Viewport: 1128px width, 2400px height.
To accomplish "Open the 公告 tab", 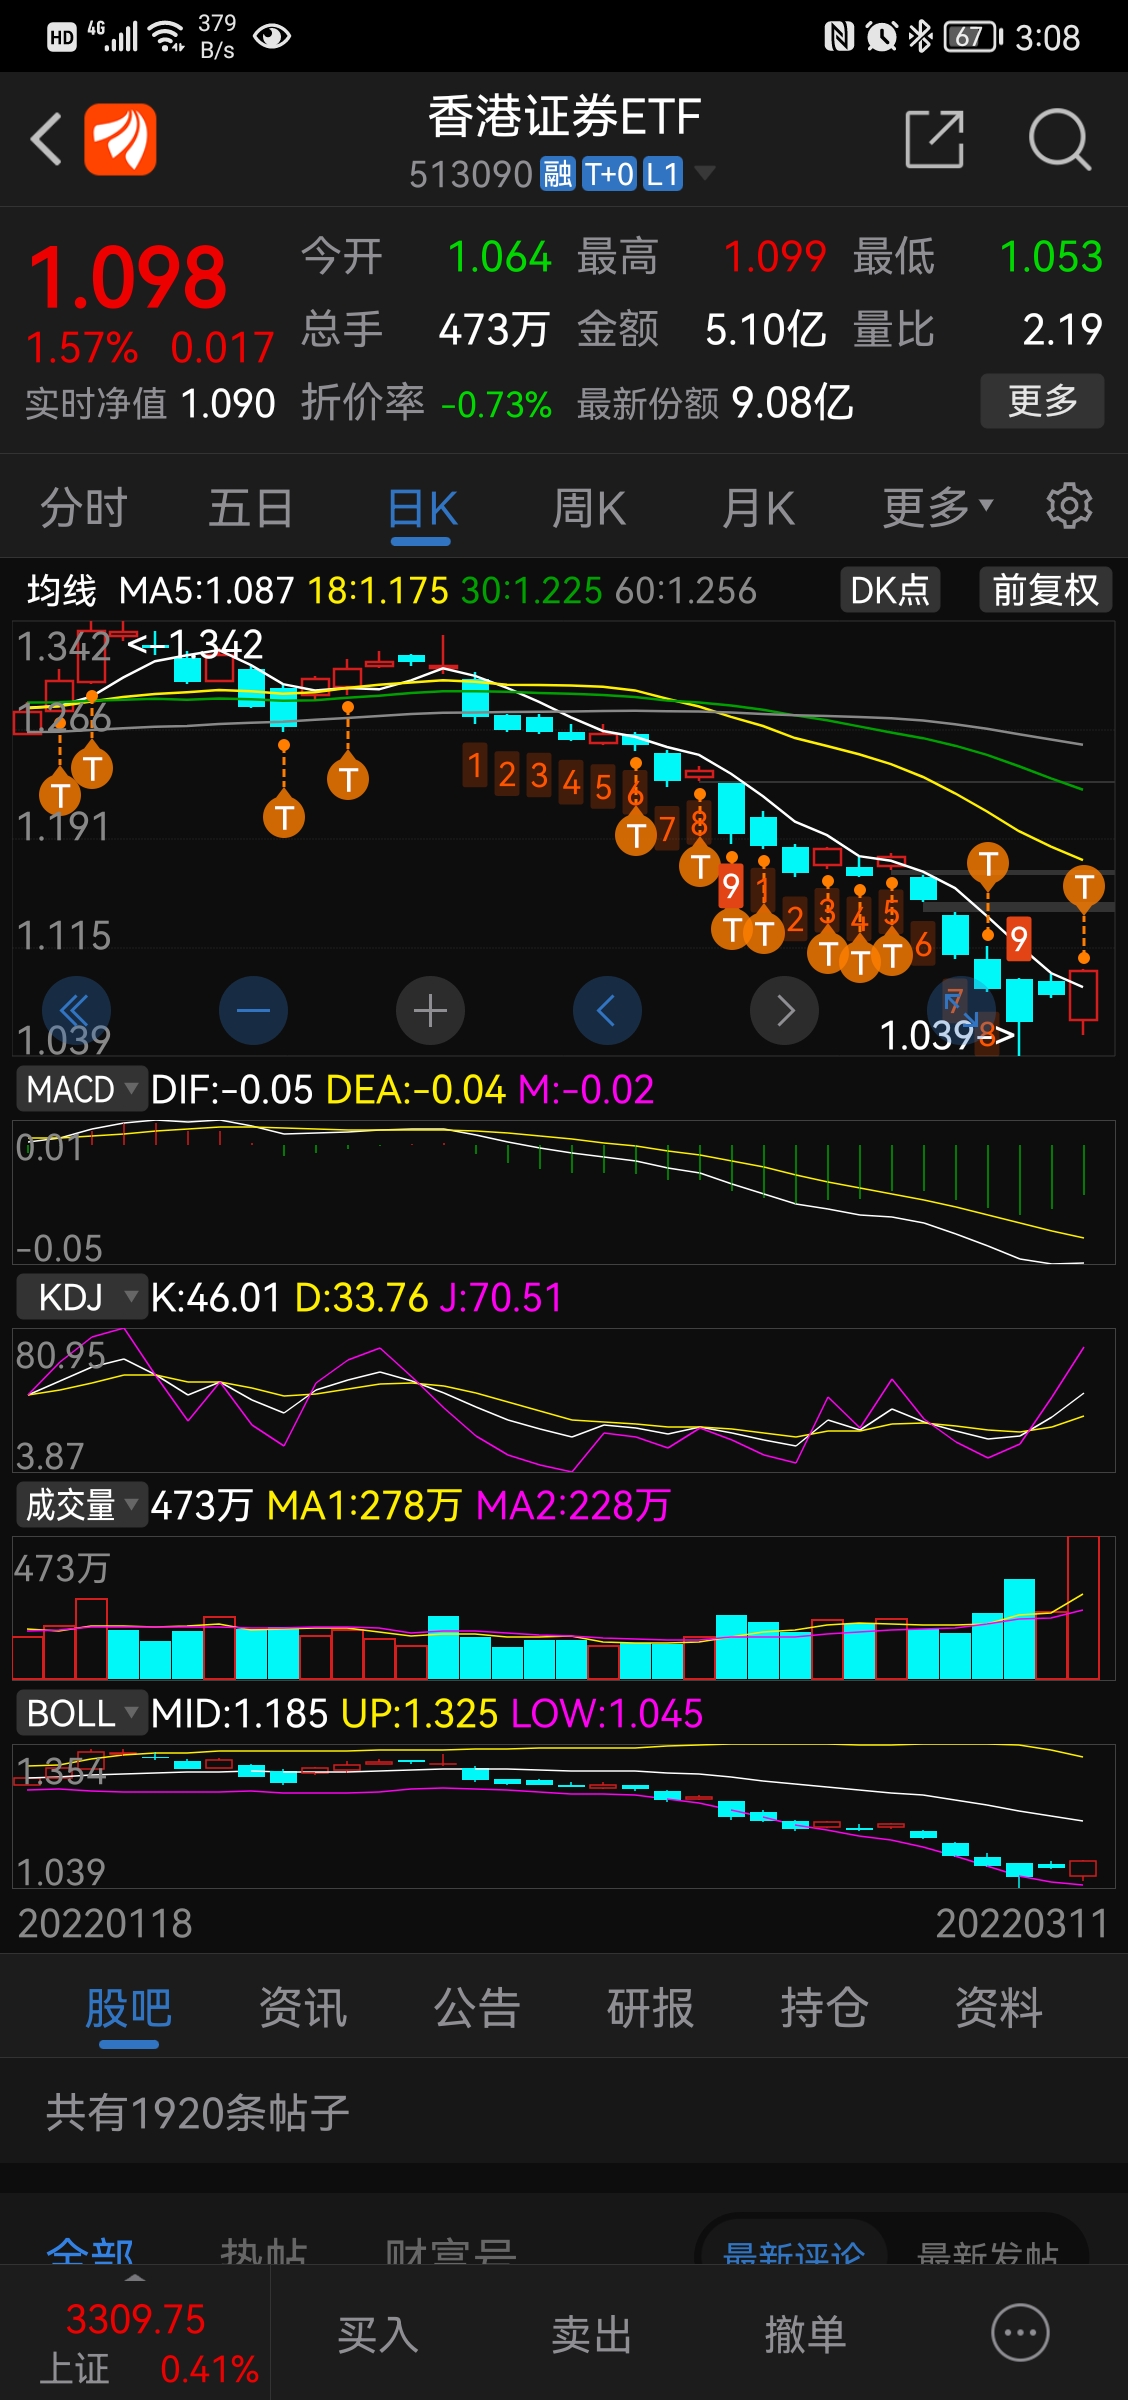I will coord(476,2008).
